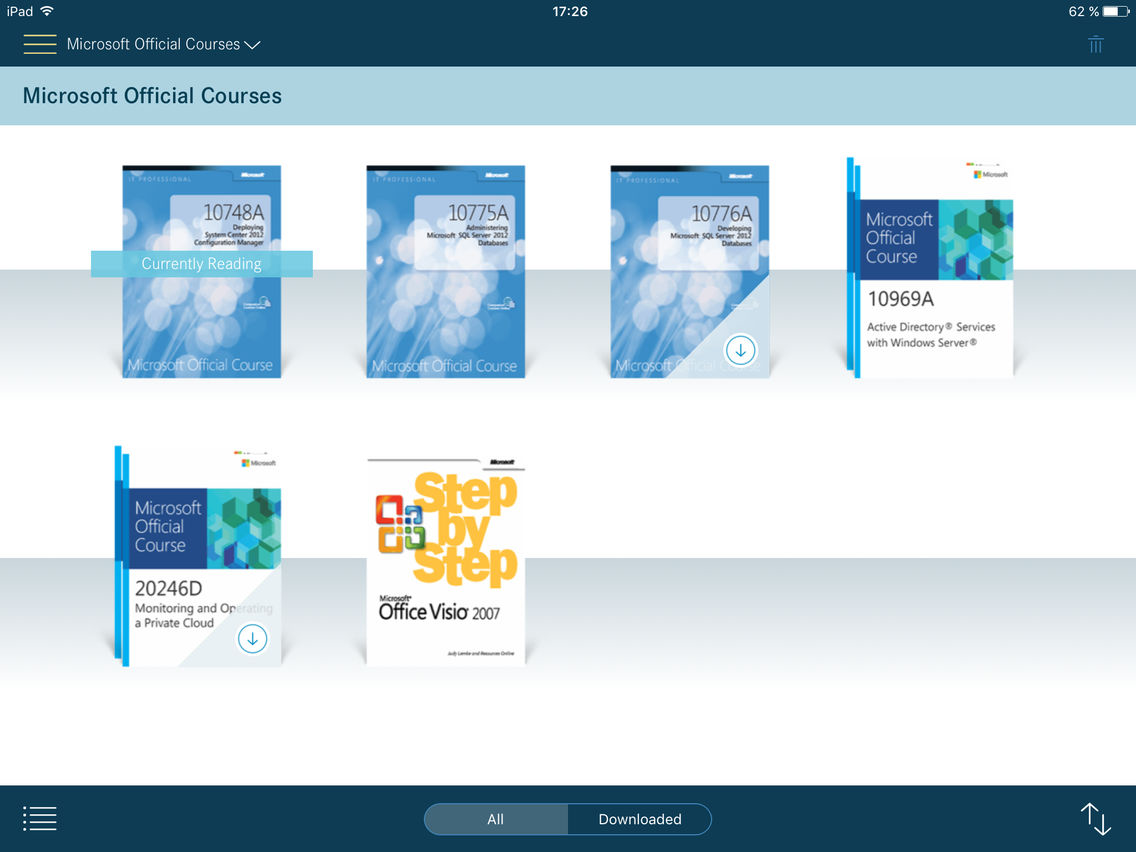
Task: Expand the Microsoft Official Courses dropdown
Action: click(164, 44)
